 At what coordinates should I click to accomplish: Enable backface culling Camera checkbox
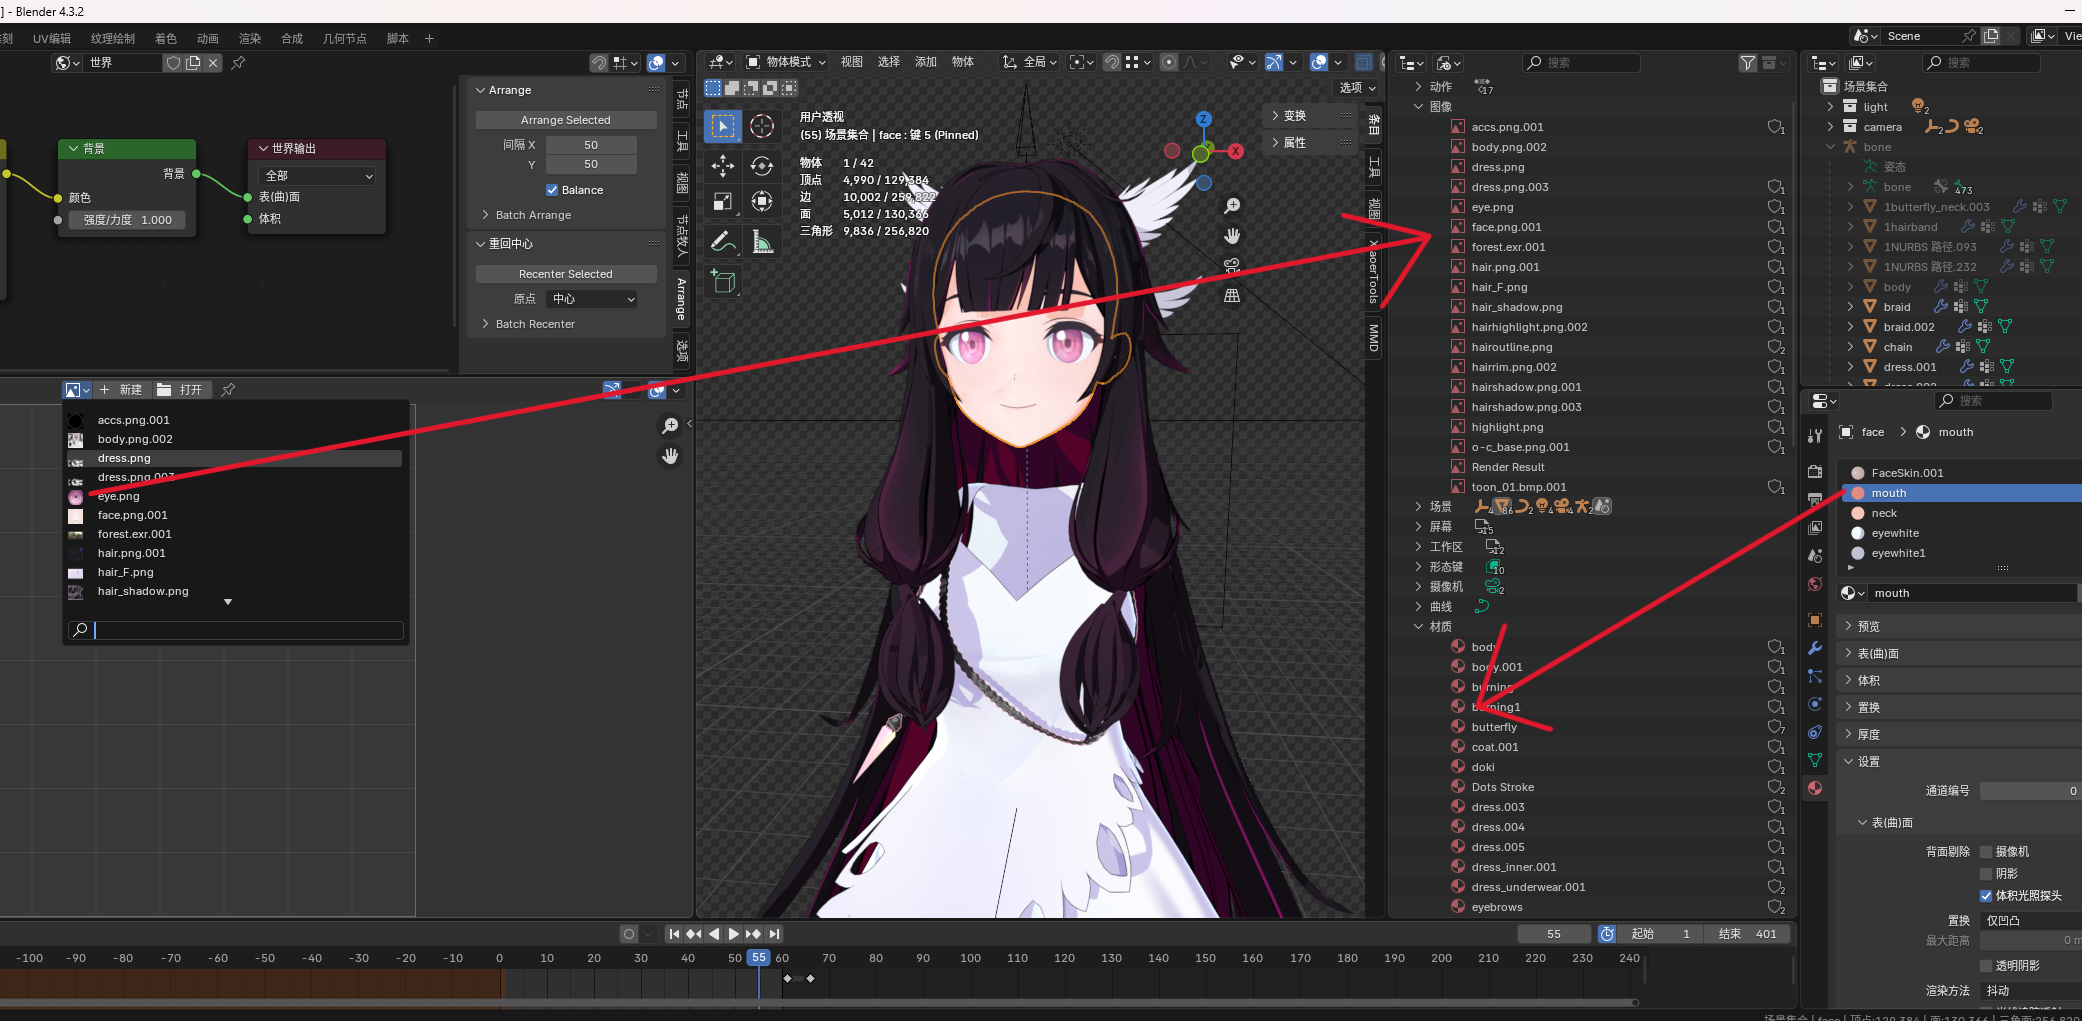click(x=1986, y=852)
